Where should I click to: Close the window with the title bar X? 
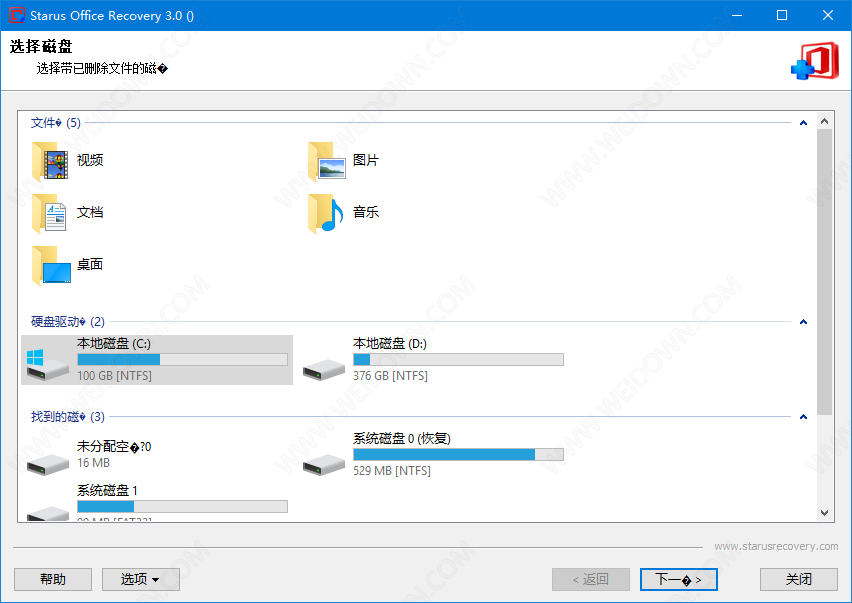(828, 15)
